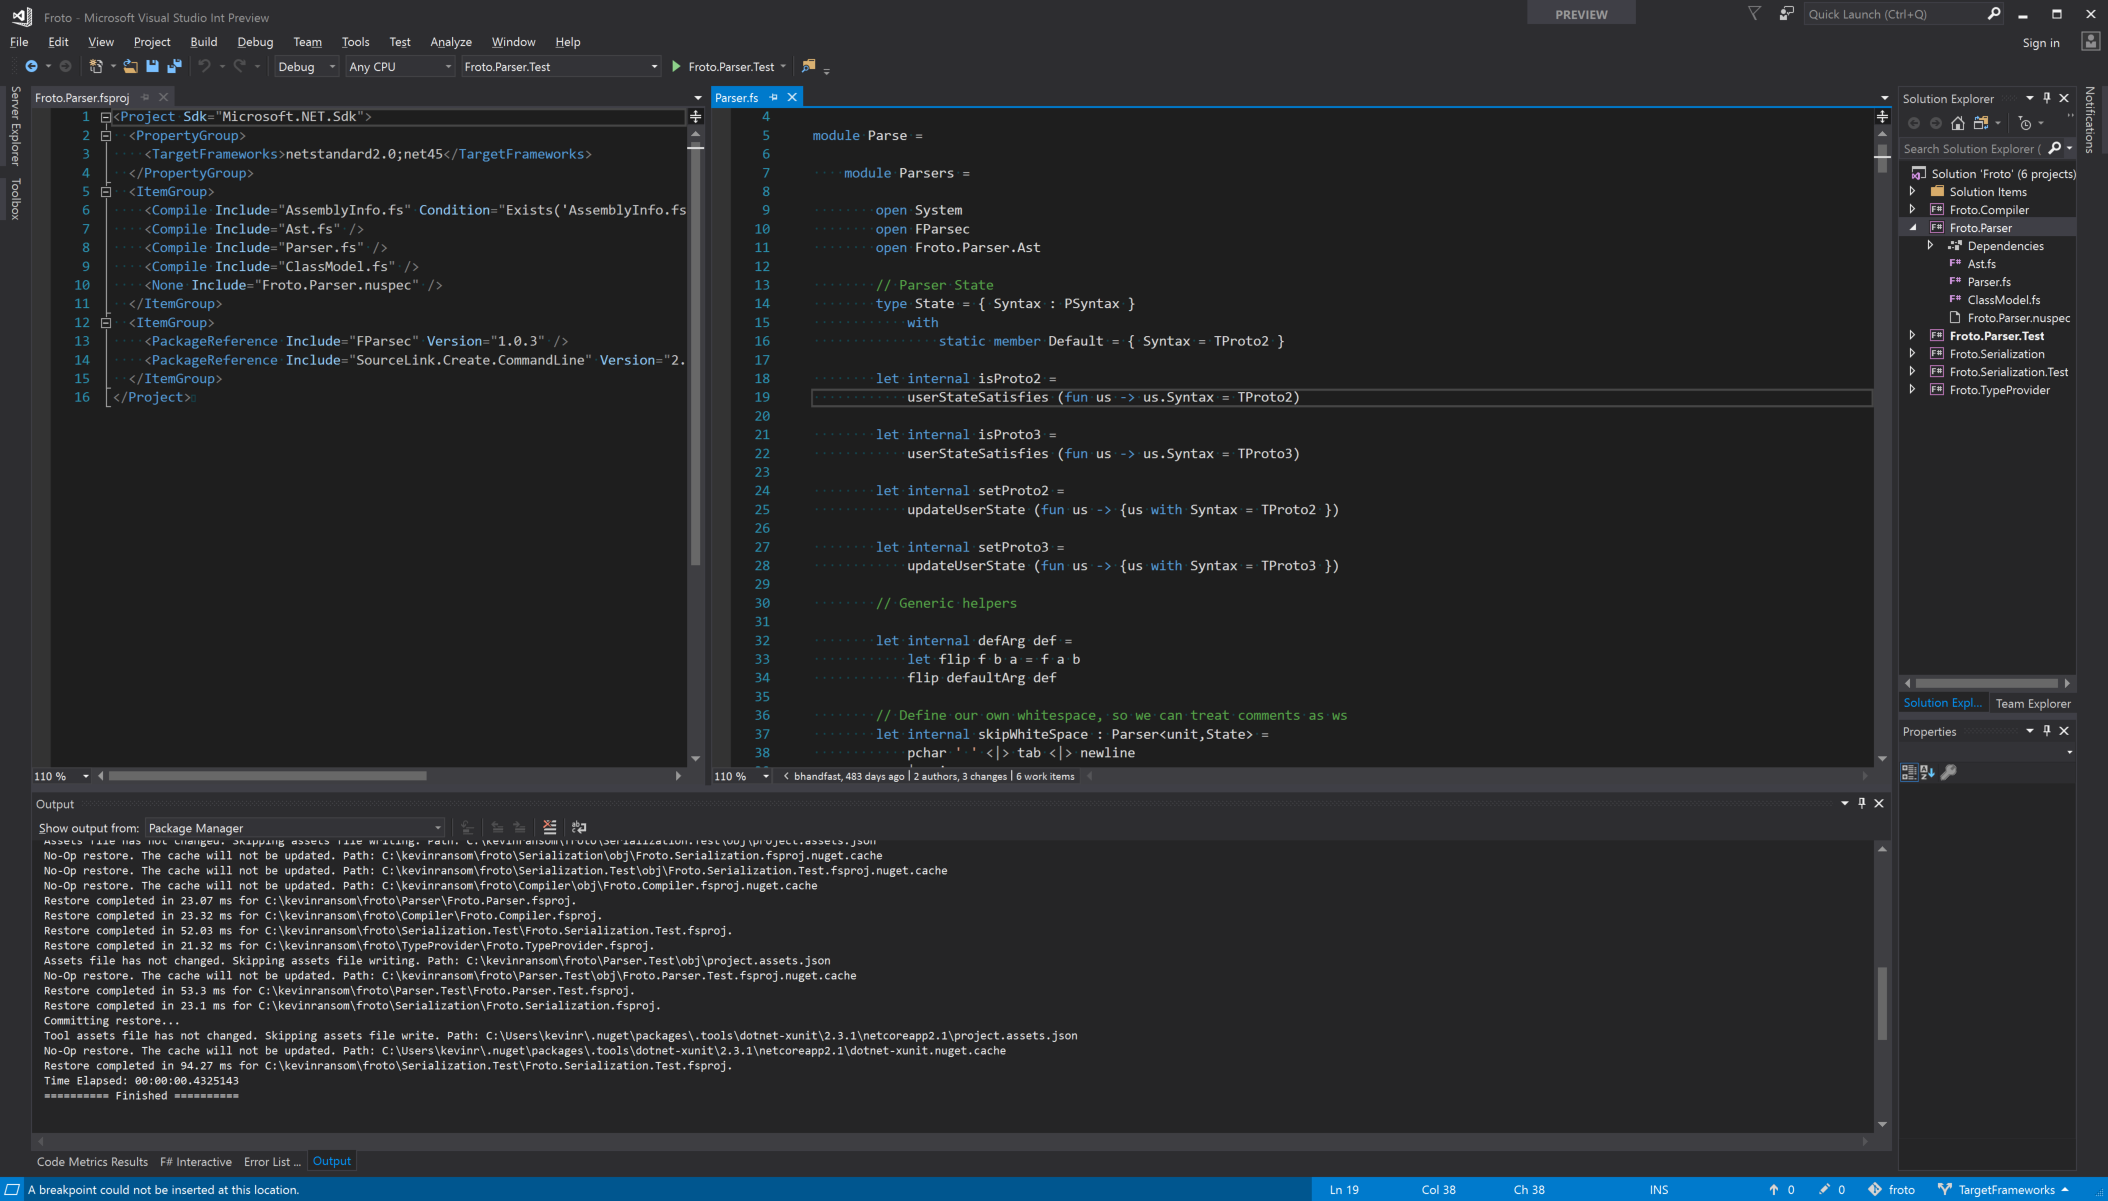Click the Search Solution Explorer field
Screen dimensions: 2108x1201
[1972, 149]
